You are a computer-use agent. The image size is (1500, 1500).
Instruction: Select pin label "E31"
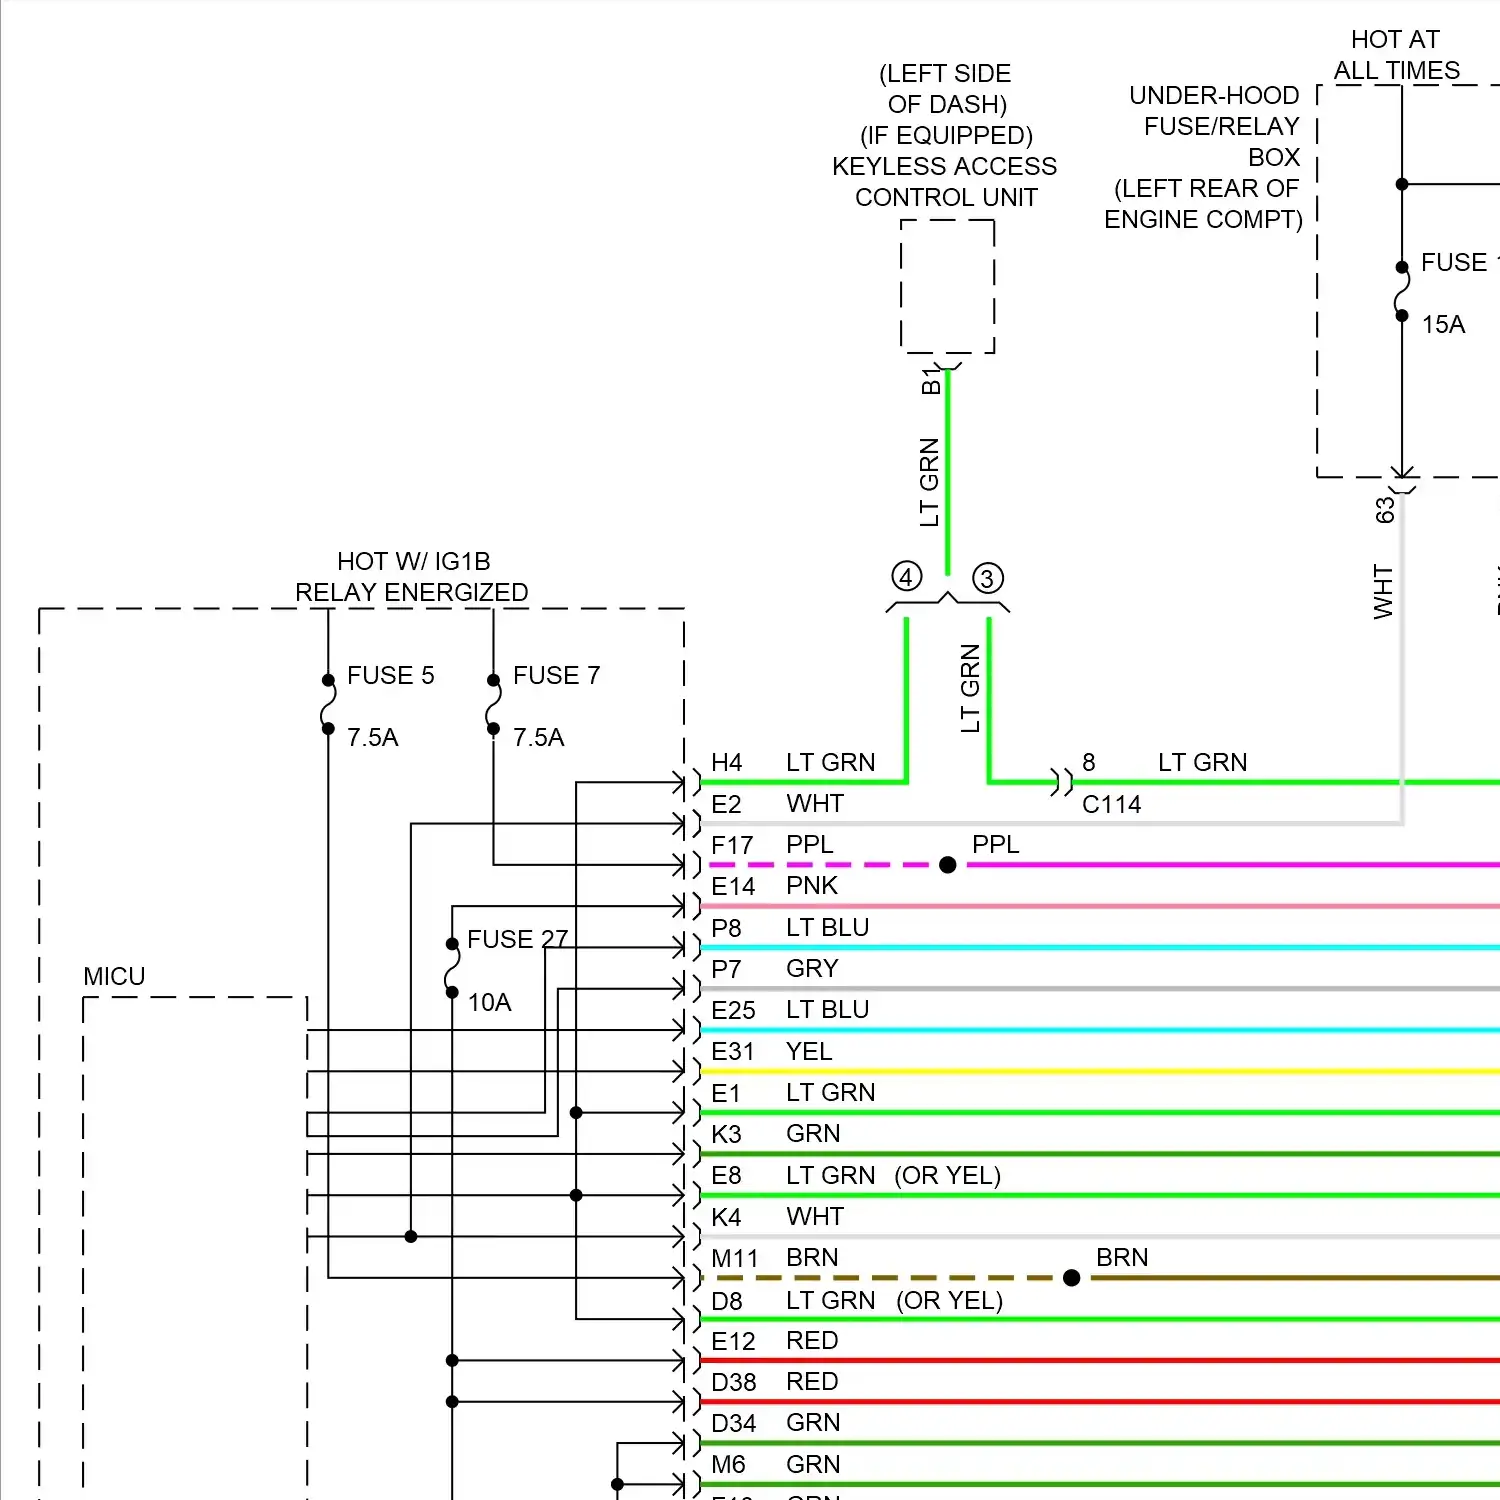click(x=732, y=1052)
